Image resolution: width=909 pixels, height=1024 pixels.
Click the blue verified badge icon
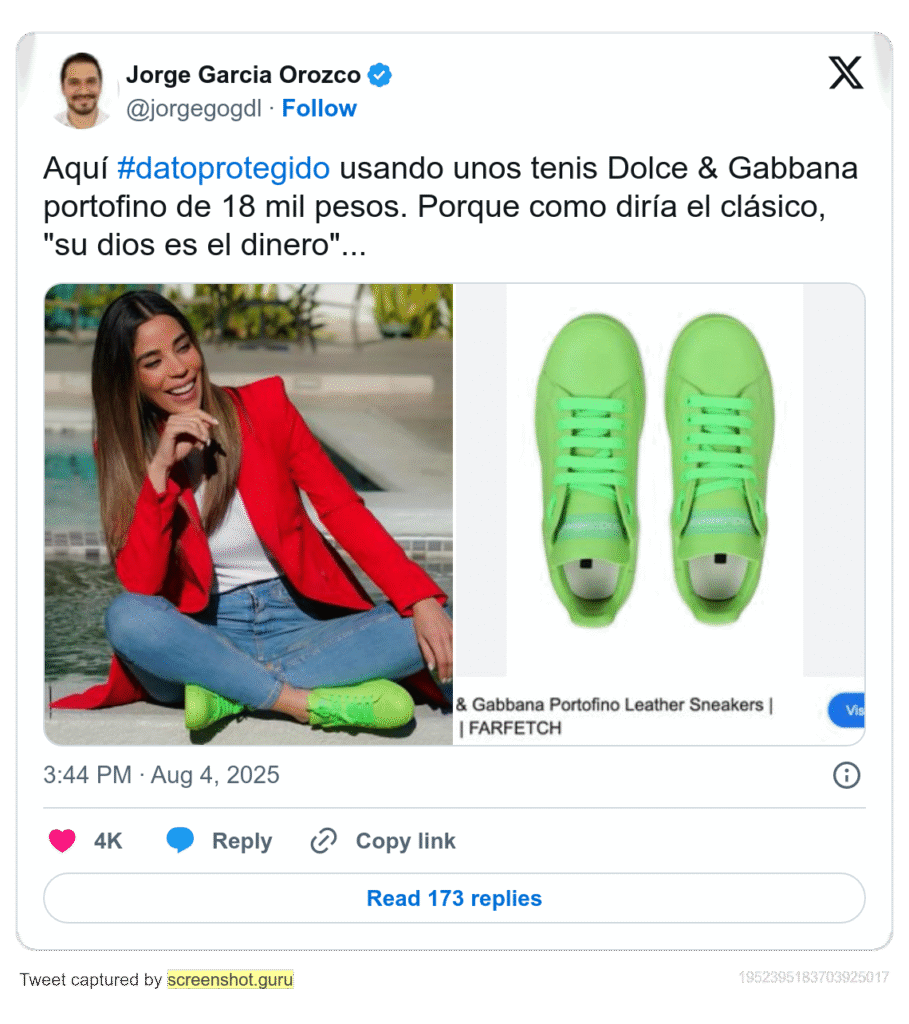[379, 75]
